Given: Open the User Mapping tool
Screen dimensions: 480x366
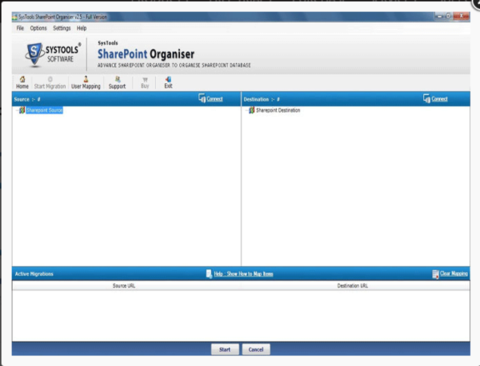Looking at the screenshot, I should [x=86, y=79].
